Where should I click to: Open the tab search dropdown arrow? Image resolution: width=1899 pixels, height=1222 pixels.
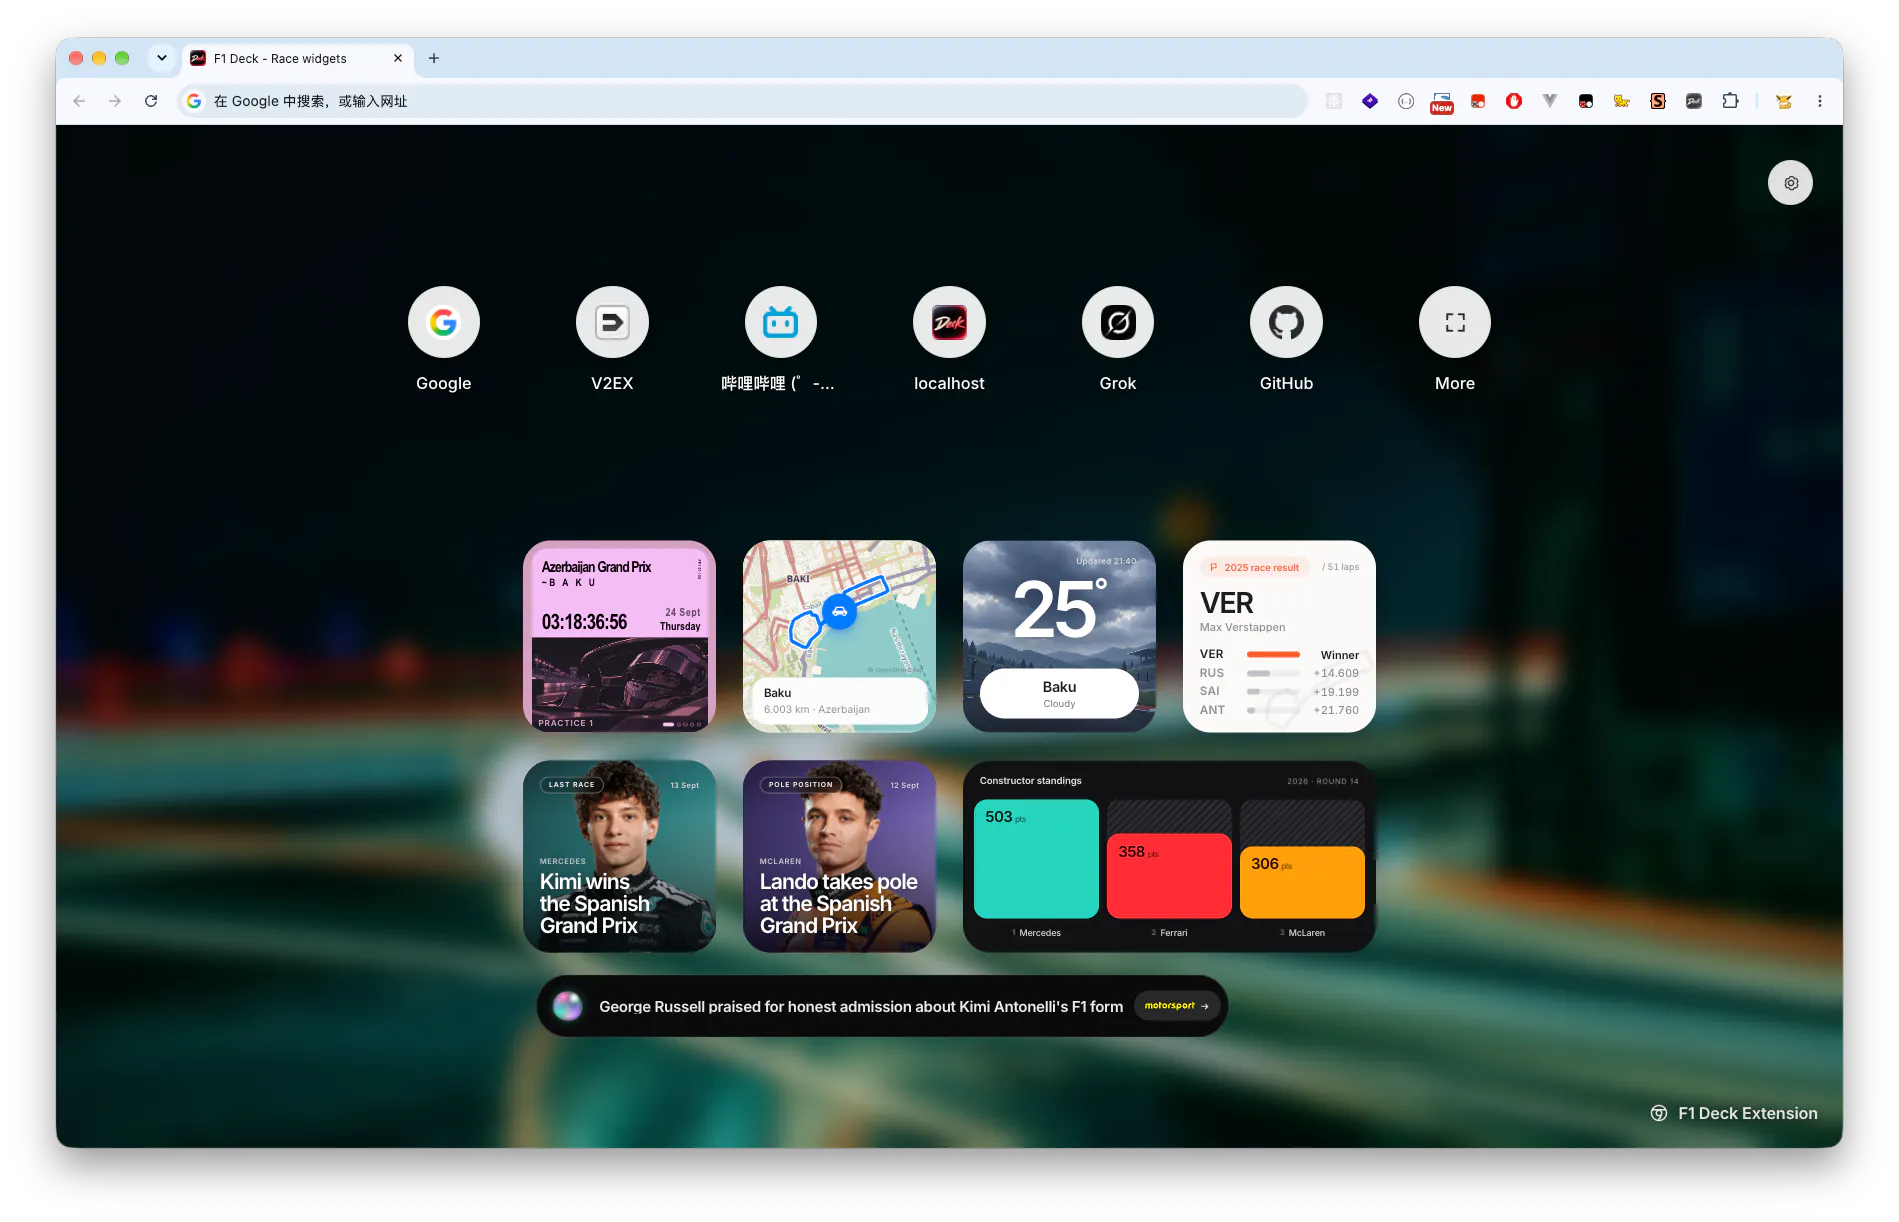162,58
